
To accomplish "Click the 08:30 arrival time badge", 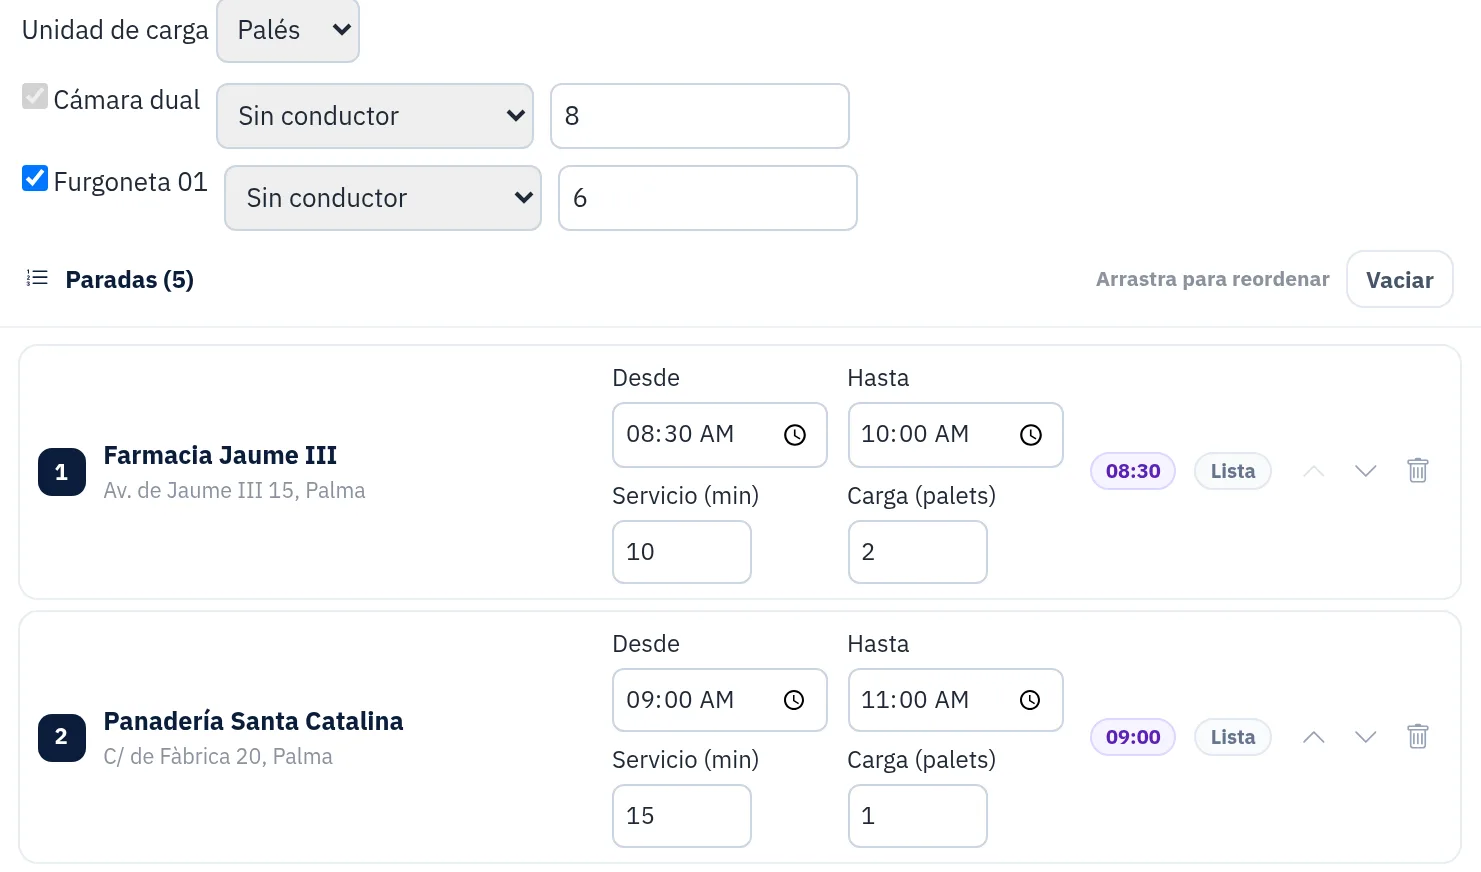I will tap(1133, 471).
